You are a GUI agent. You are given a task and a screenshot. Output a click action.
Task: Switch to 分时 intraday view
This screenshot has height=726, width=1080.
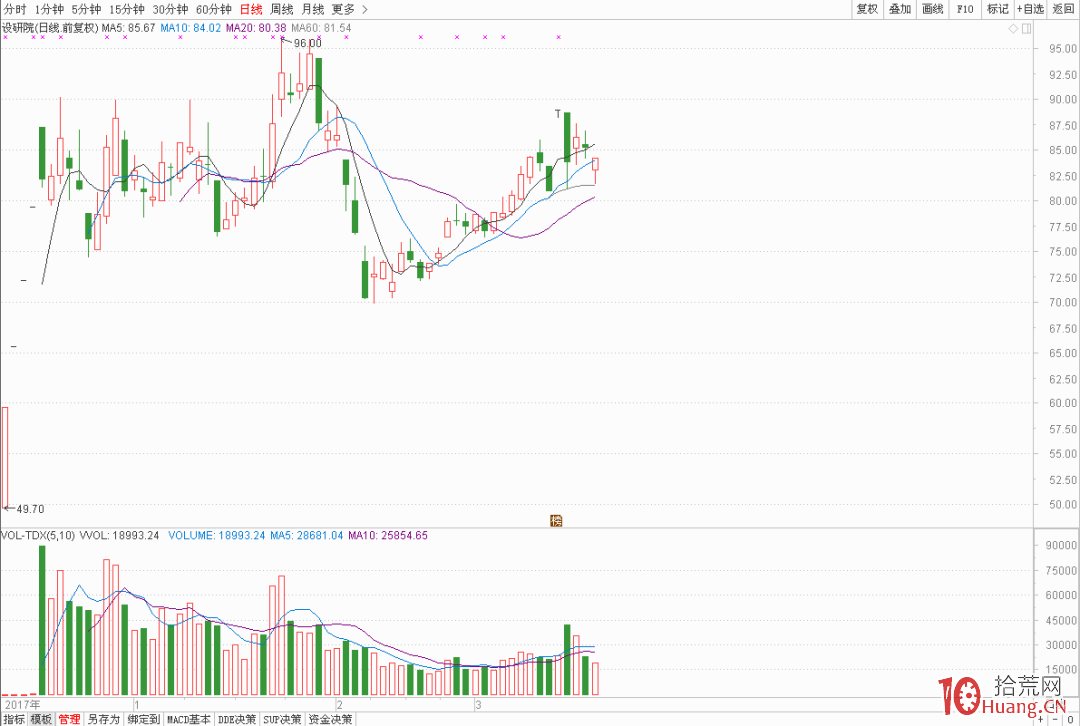click(x=15, y=9)
